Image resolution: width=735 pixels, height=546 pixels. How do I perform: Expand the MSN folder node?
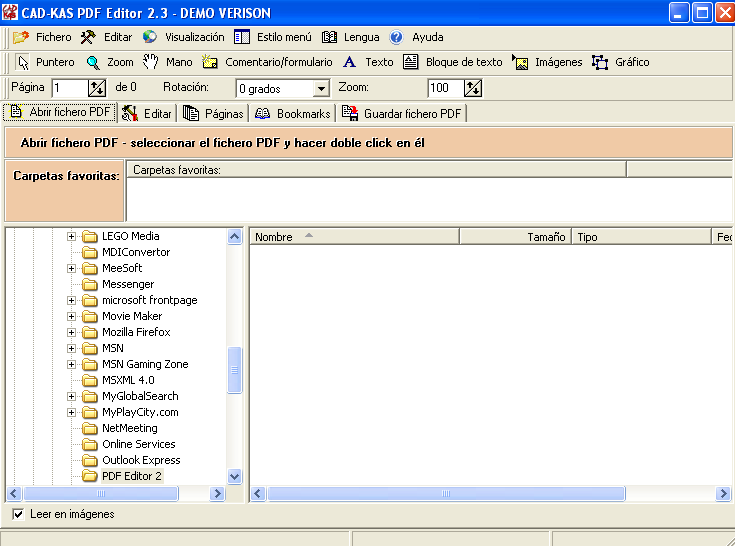pyautogui.click(x=71, y=348)
